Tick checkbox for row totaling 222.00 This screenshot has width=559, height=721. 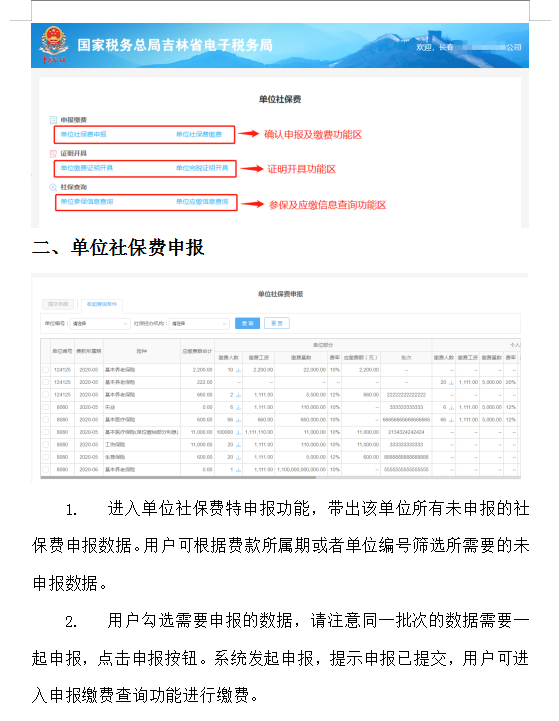pyautogui.click(x=46, y=382)
